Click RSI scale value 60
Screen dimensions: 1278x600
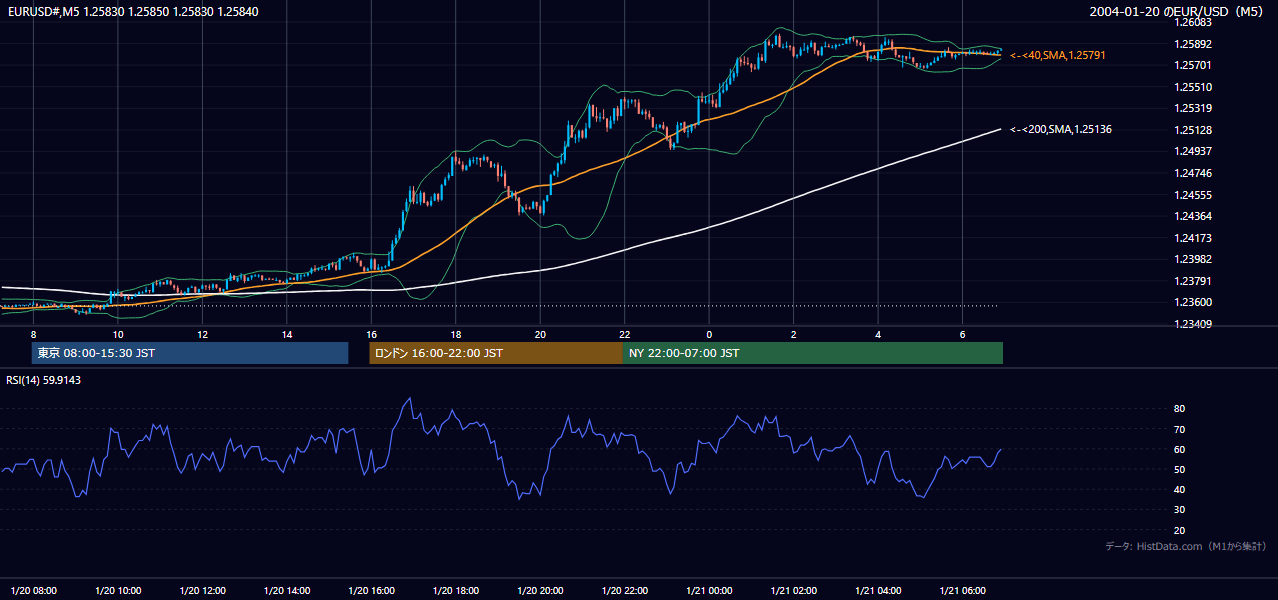coord(1179,449)
